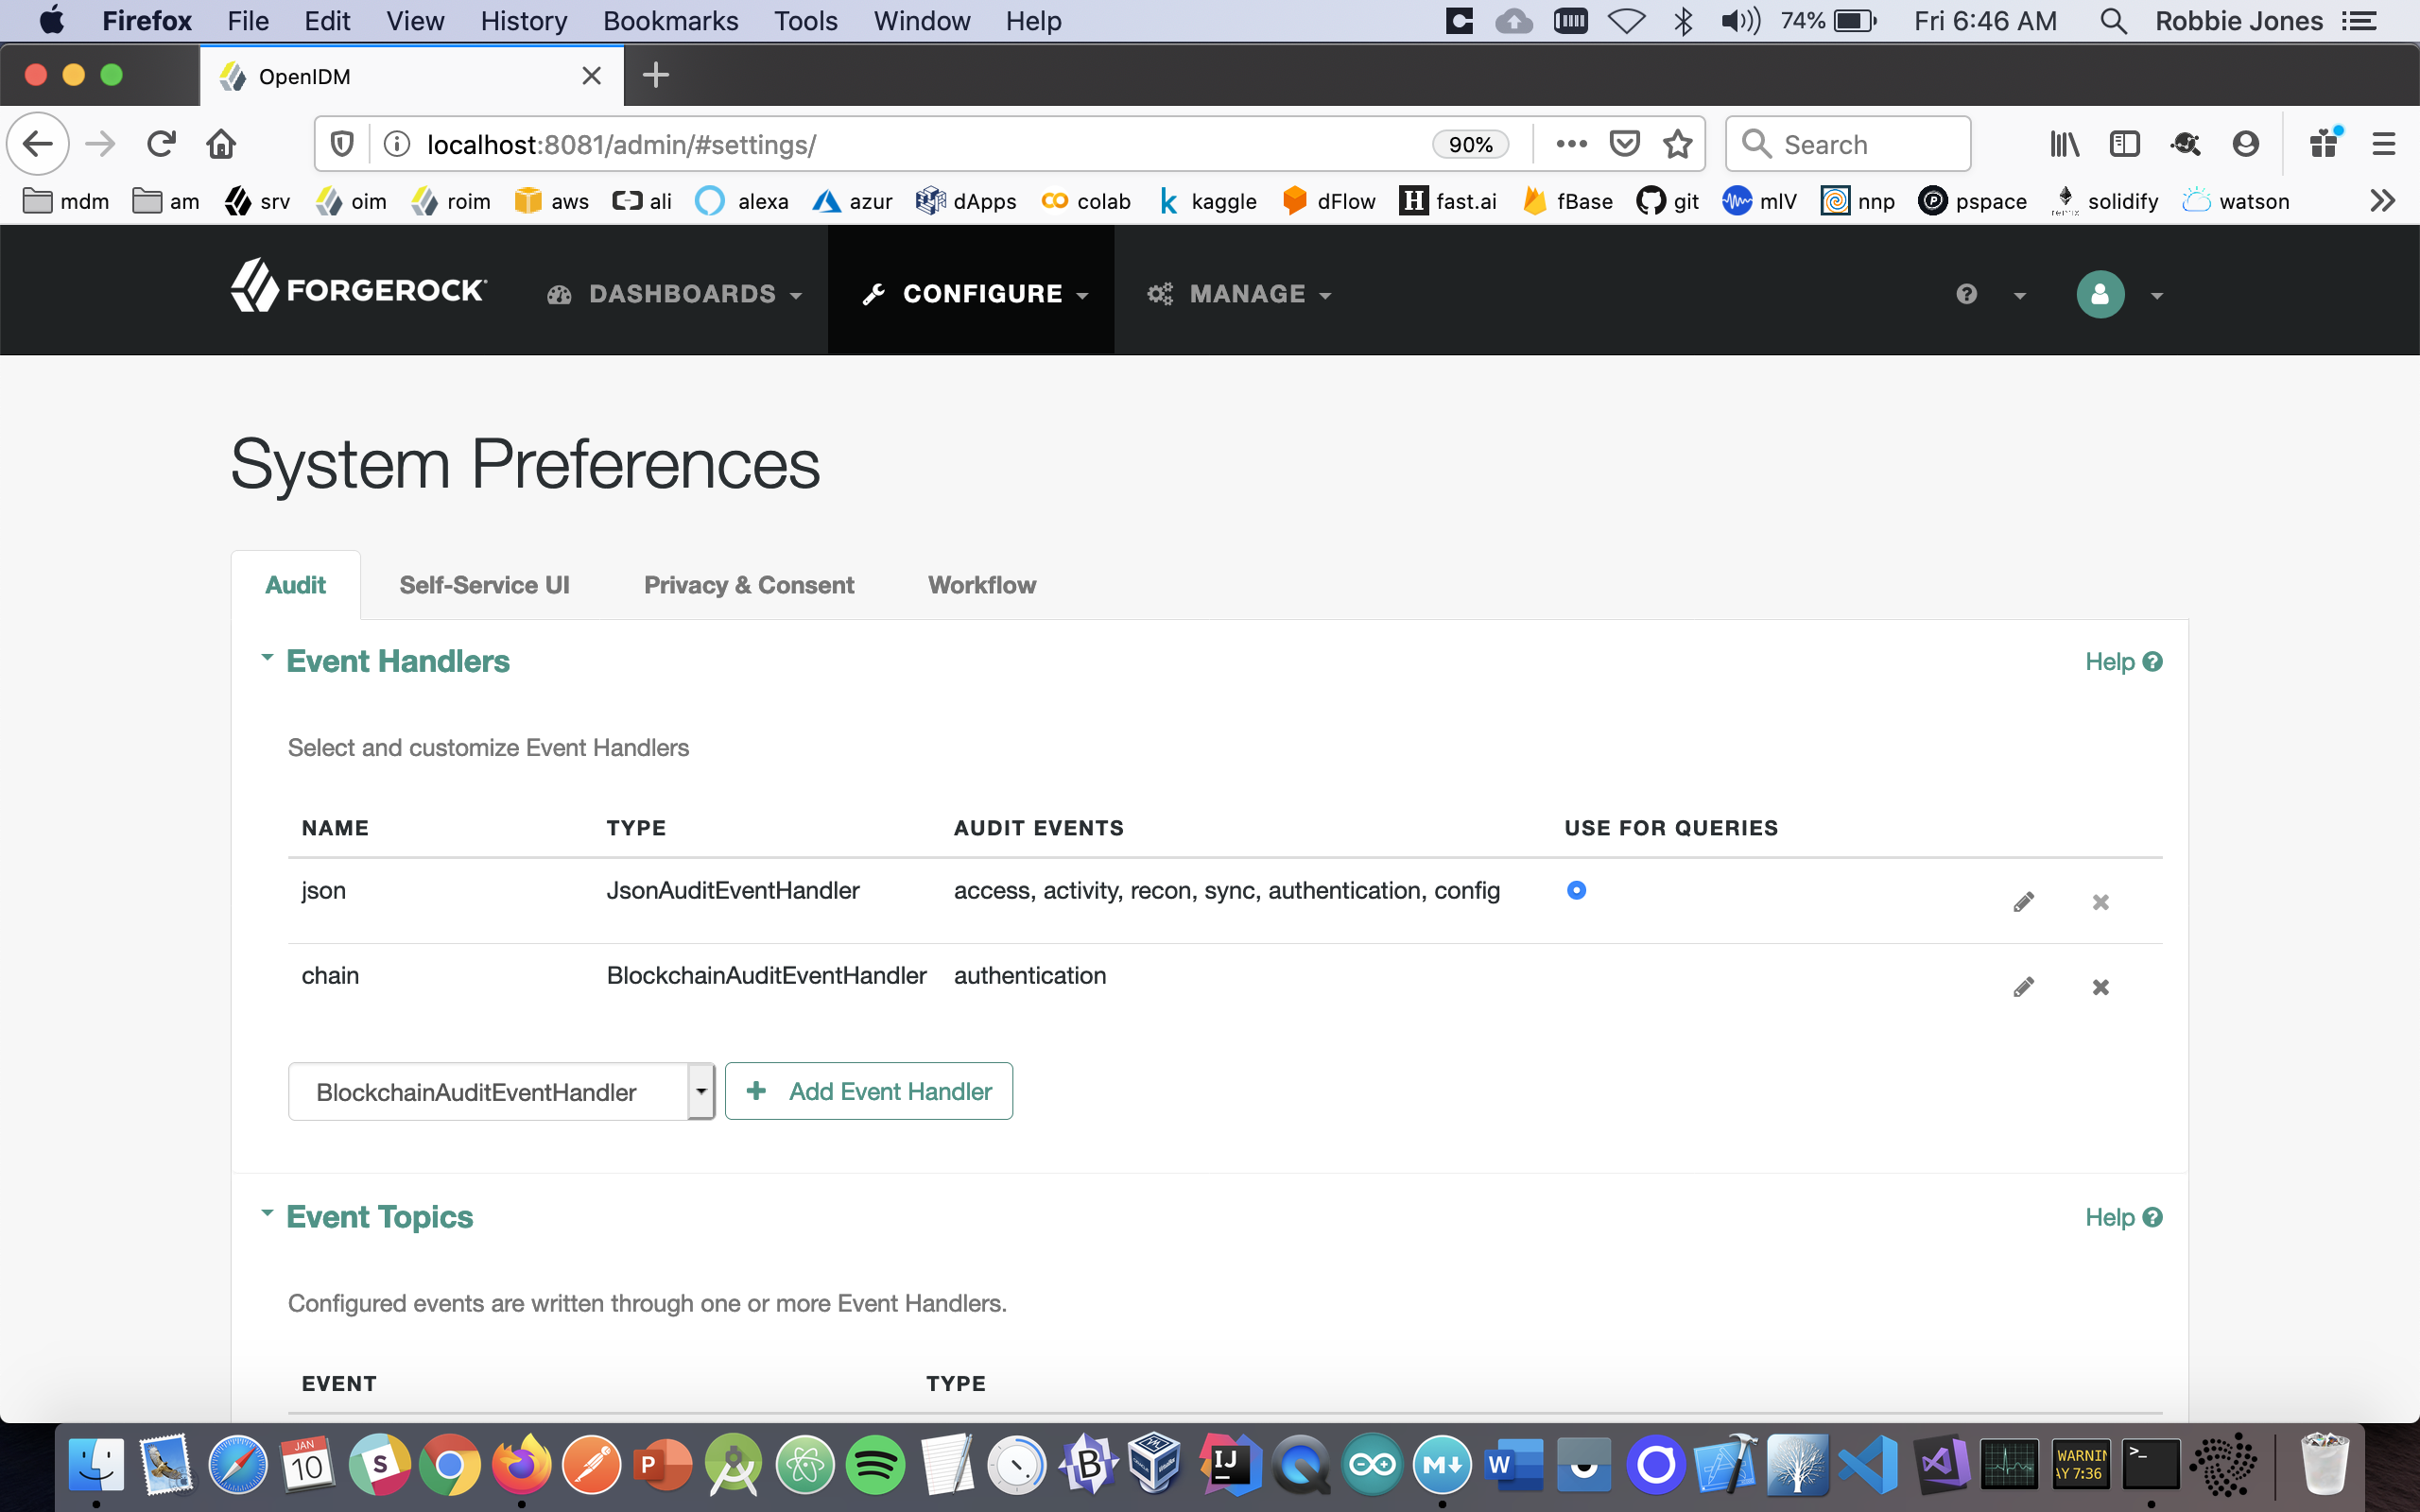Image resolution: width=2420 pixels, height=1512 pixels.
Task: Open the Privacy & Consent tab
Action: pos(748,585)
